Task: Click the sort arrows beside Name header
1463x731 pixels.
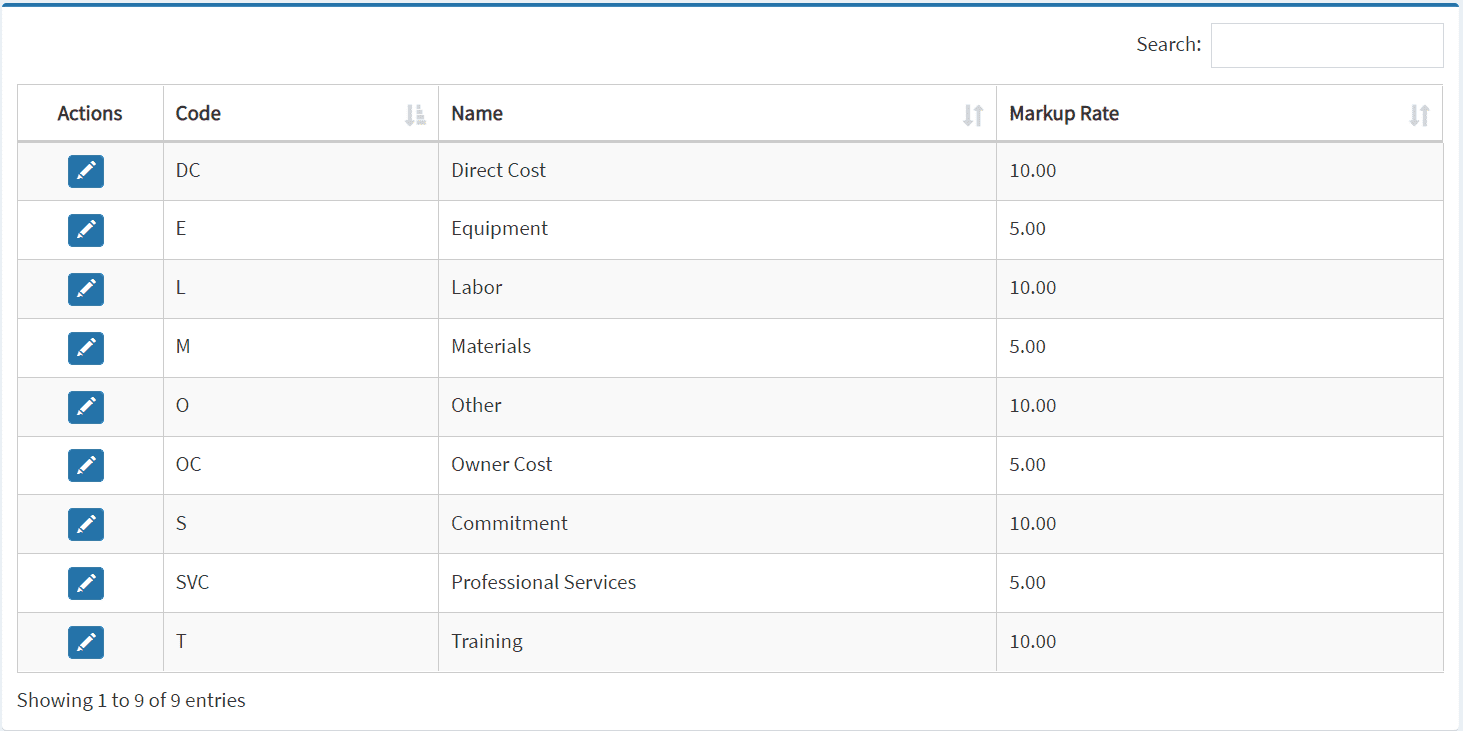Action: coord(972,115)
